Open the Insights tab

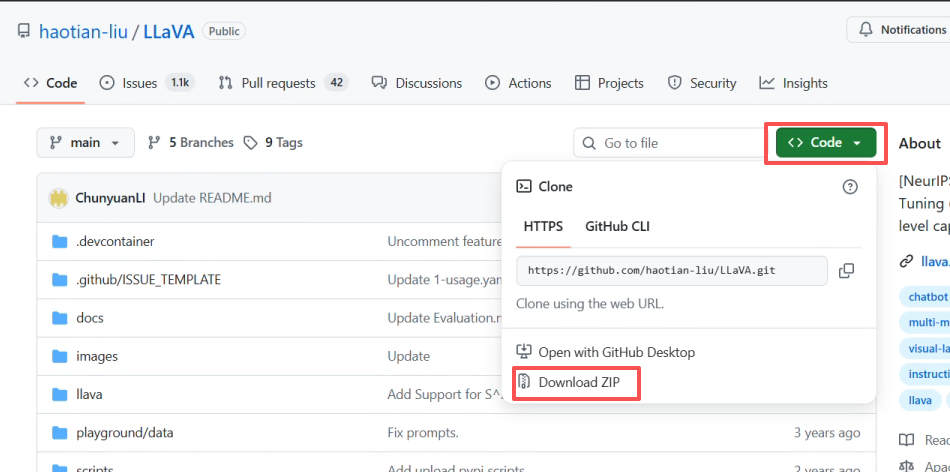(793, 83)
